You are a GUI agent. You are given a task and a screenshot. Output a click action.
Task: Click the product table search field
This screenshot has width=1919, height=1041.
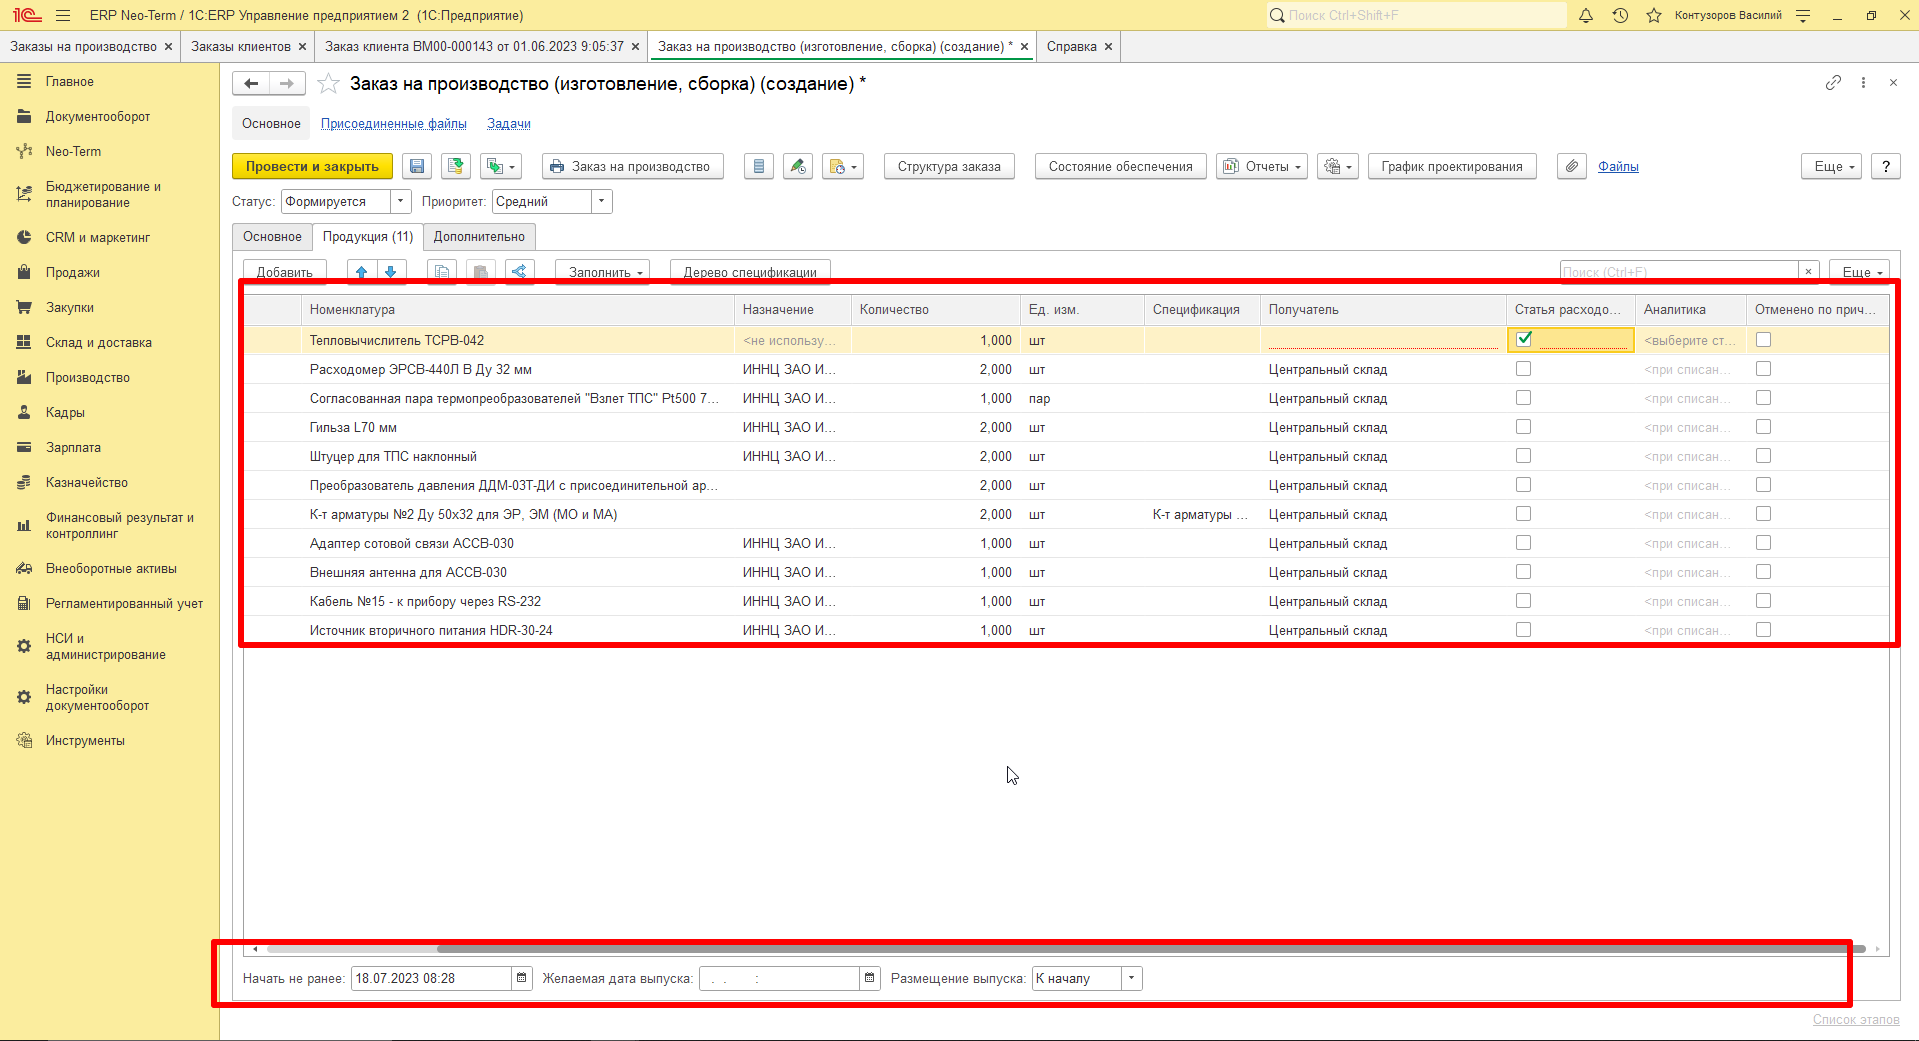tap(1679, 272)
